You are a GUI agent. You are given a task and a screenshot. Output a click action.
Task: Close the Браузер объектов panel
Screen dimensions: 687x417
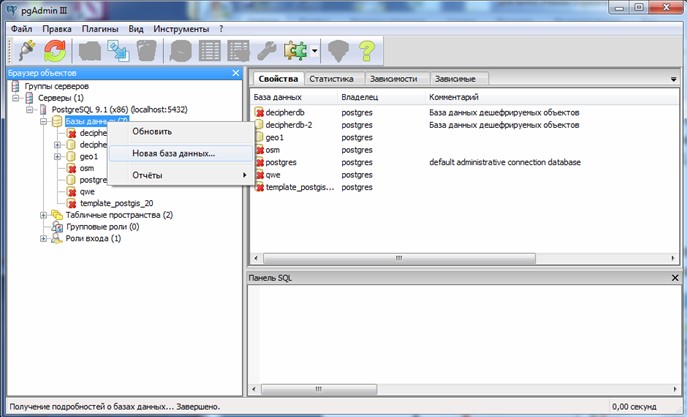(x=236, y=73)
